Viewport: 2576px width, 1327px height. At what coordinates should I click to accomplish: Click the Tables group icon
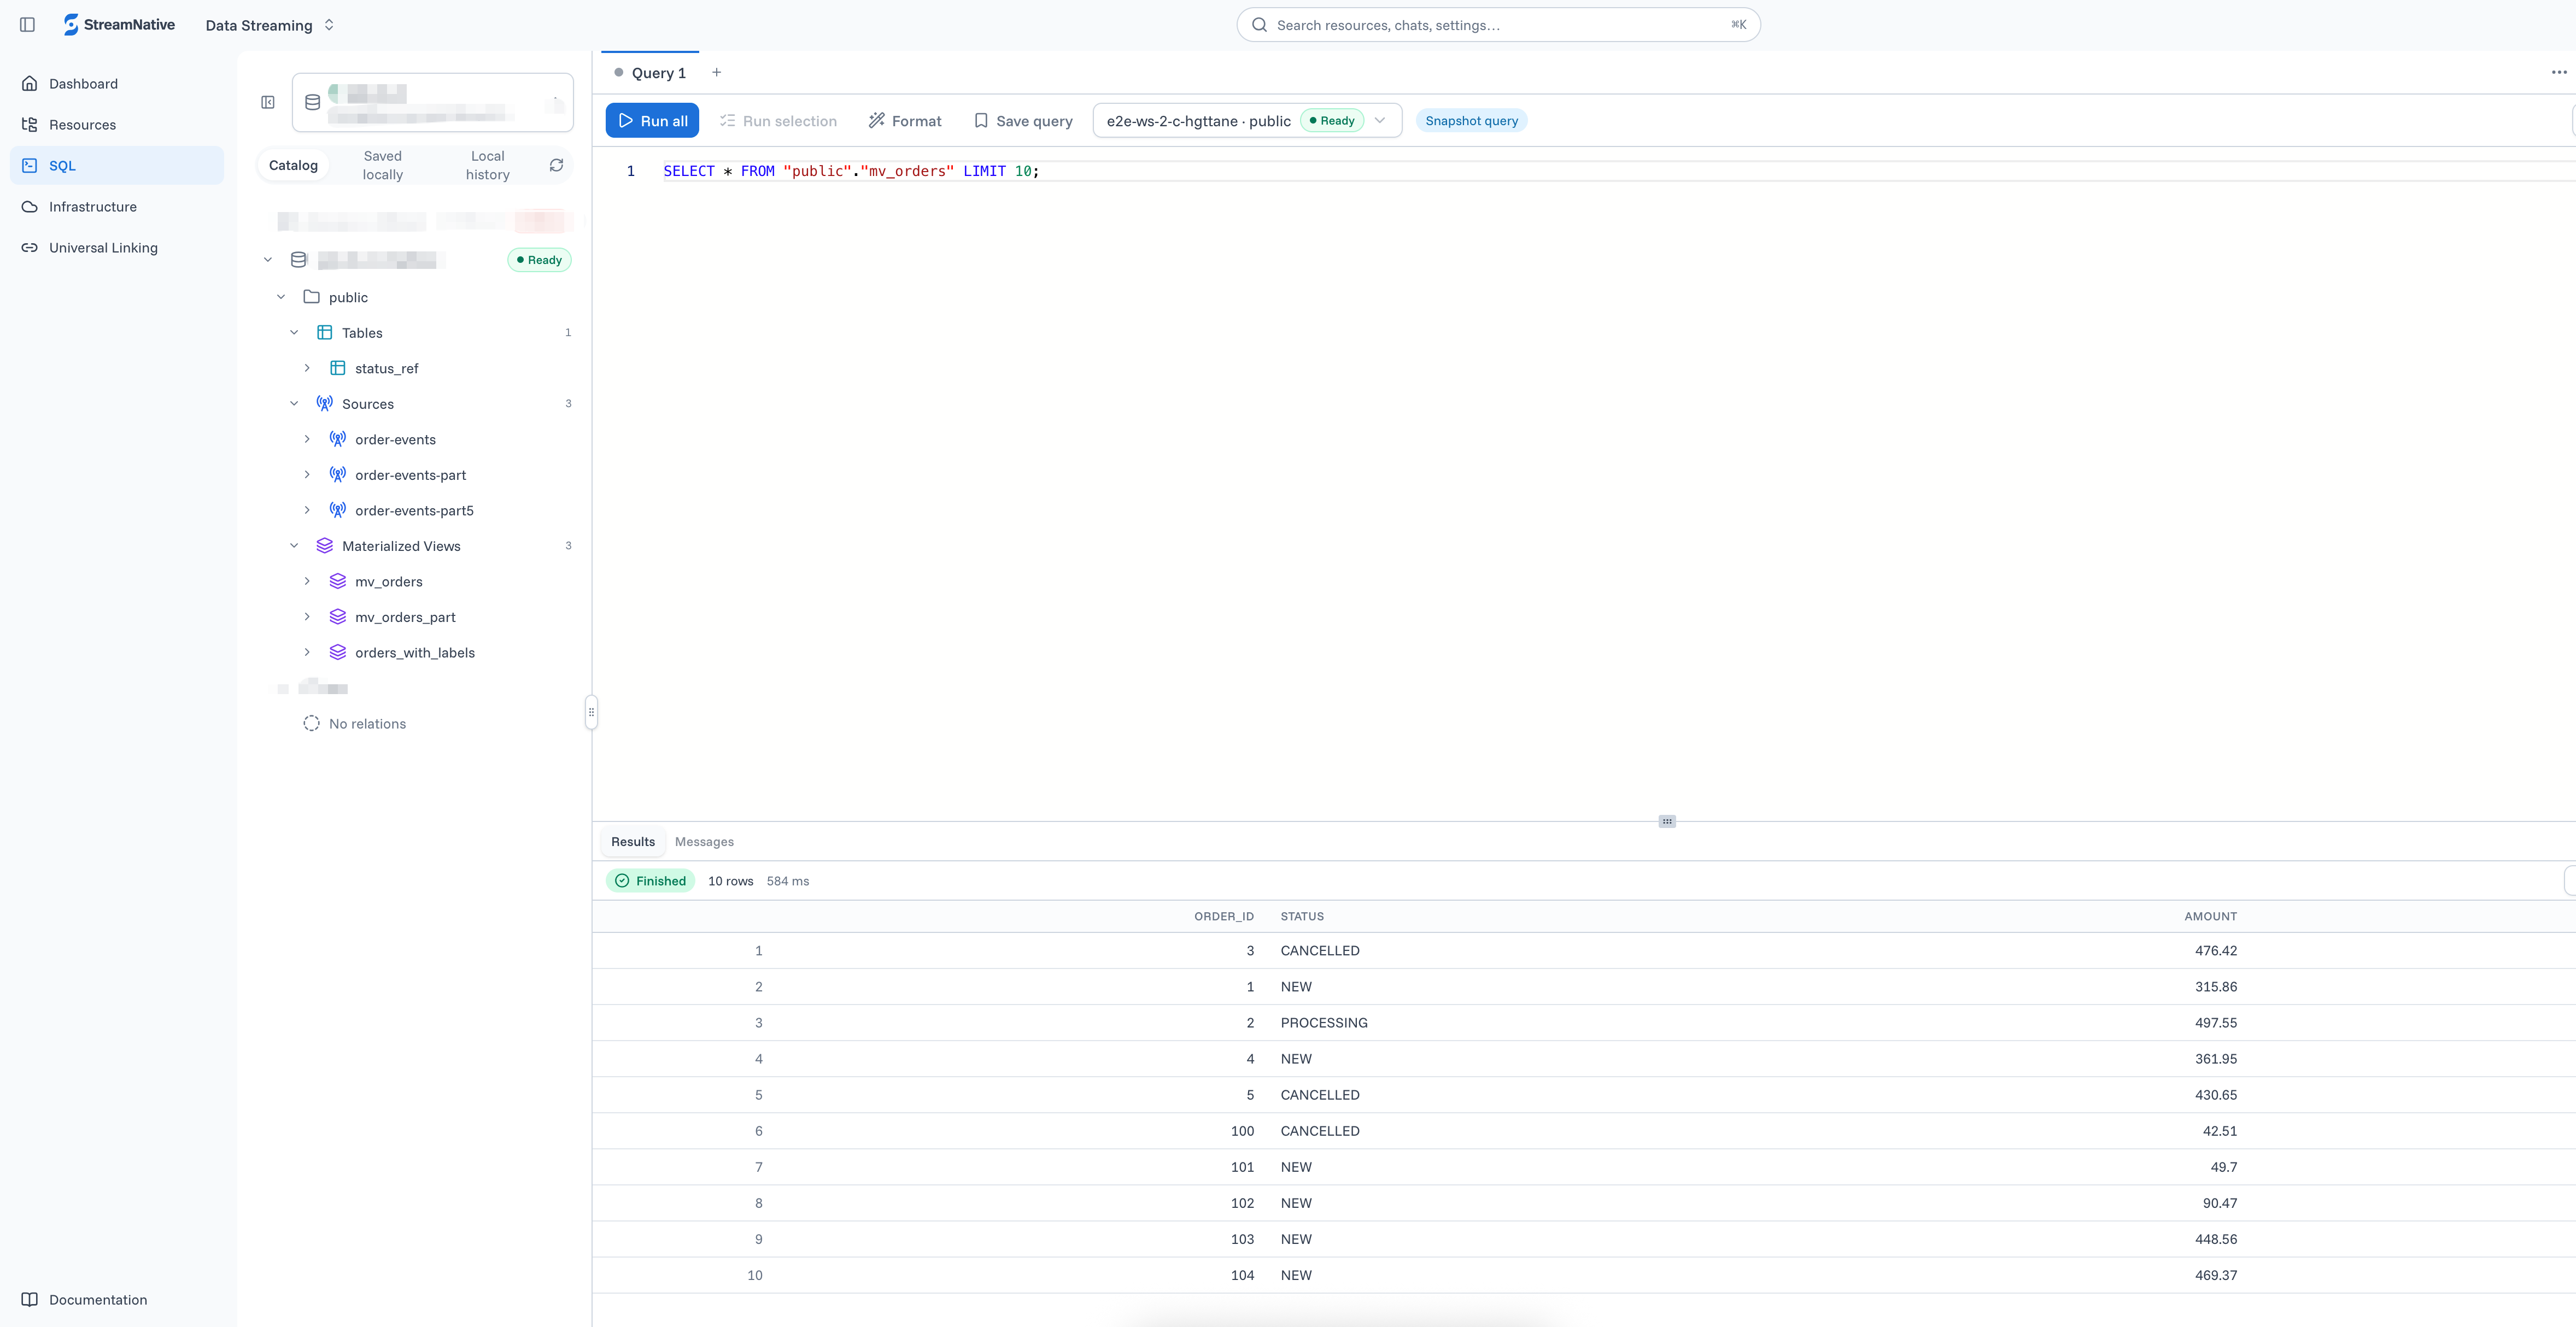point(324,333)
